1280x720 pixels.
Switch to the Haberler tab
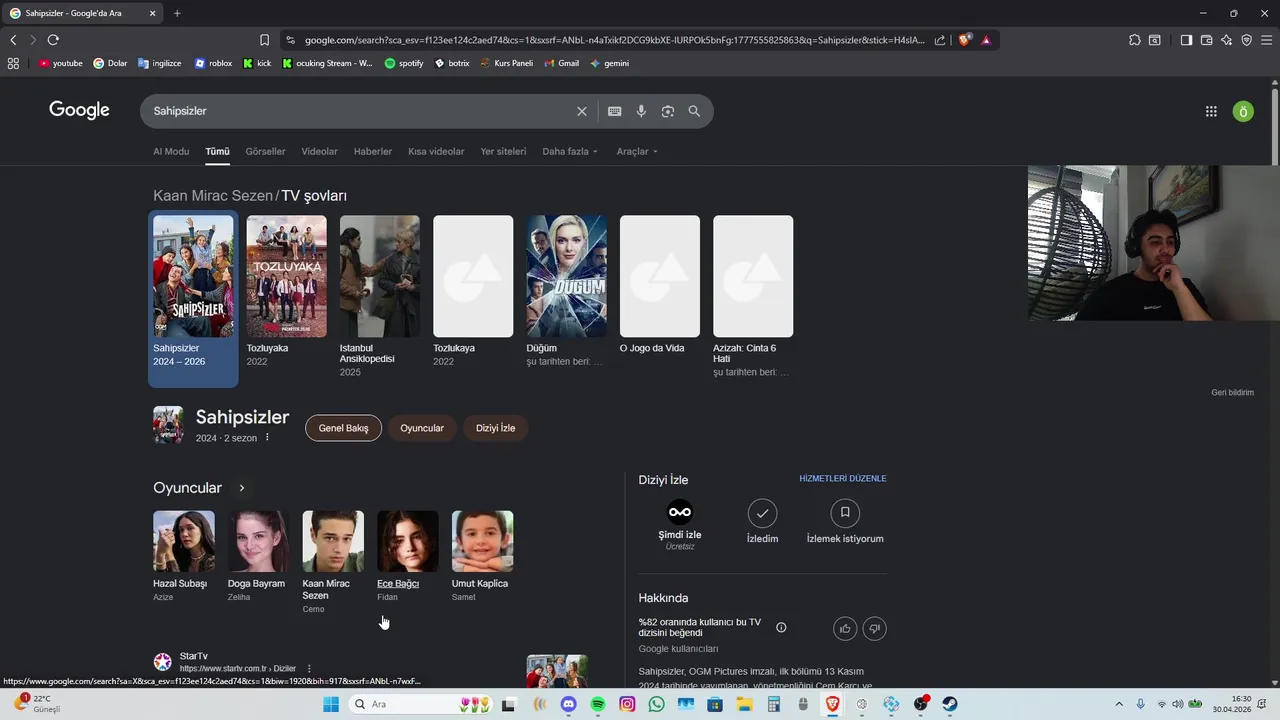click(x=373, y=152)
